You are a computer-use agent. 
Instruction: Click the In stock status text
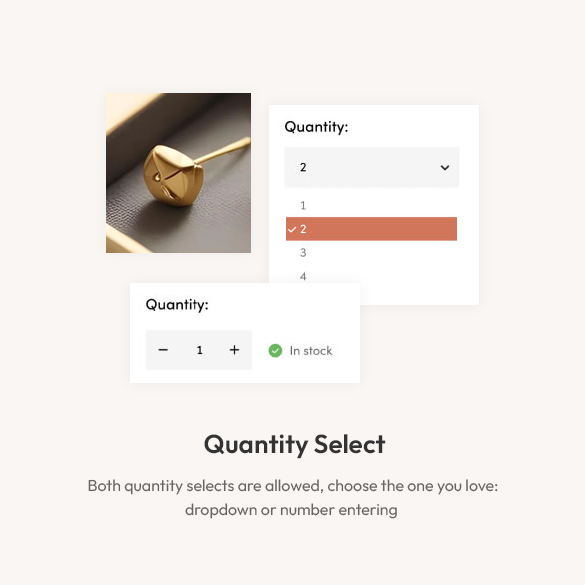coord(311,351)
